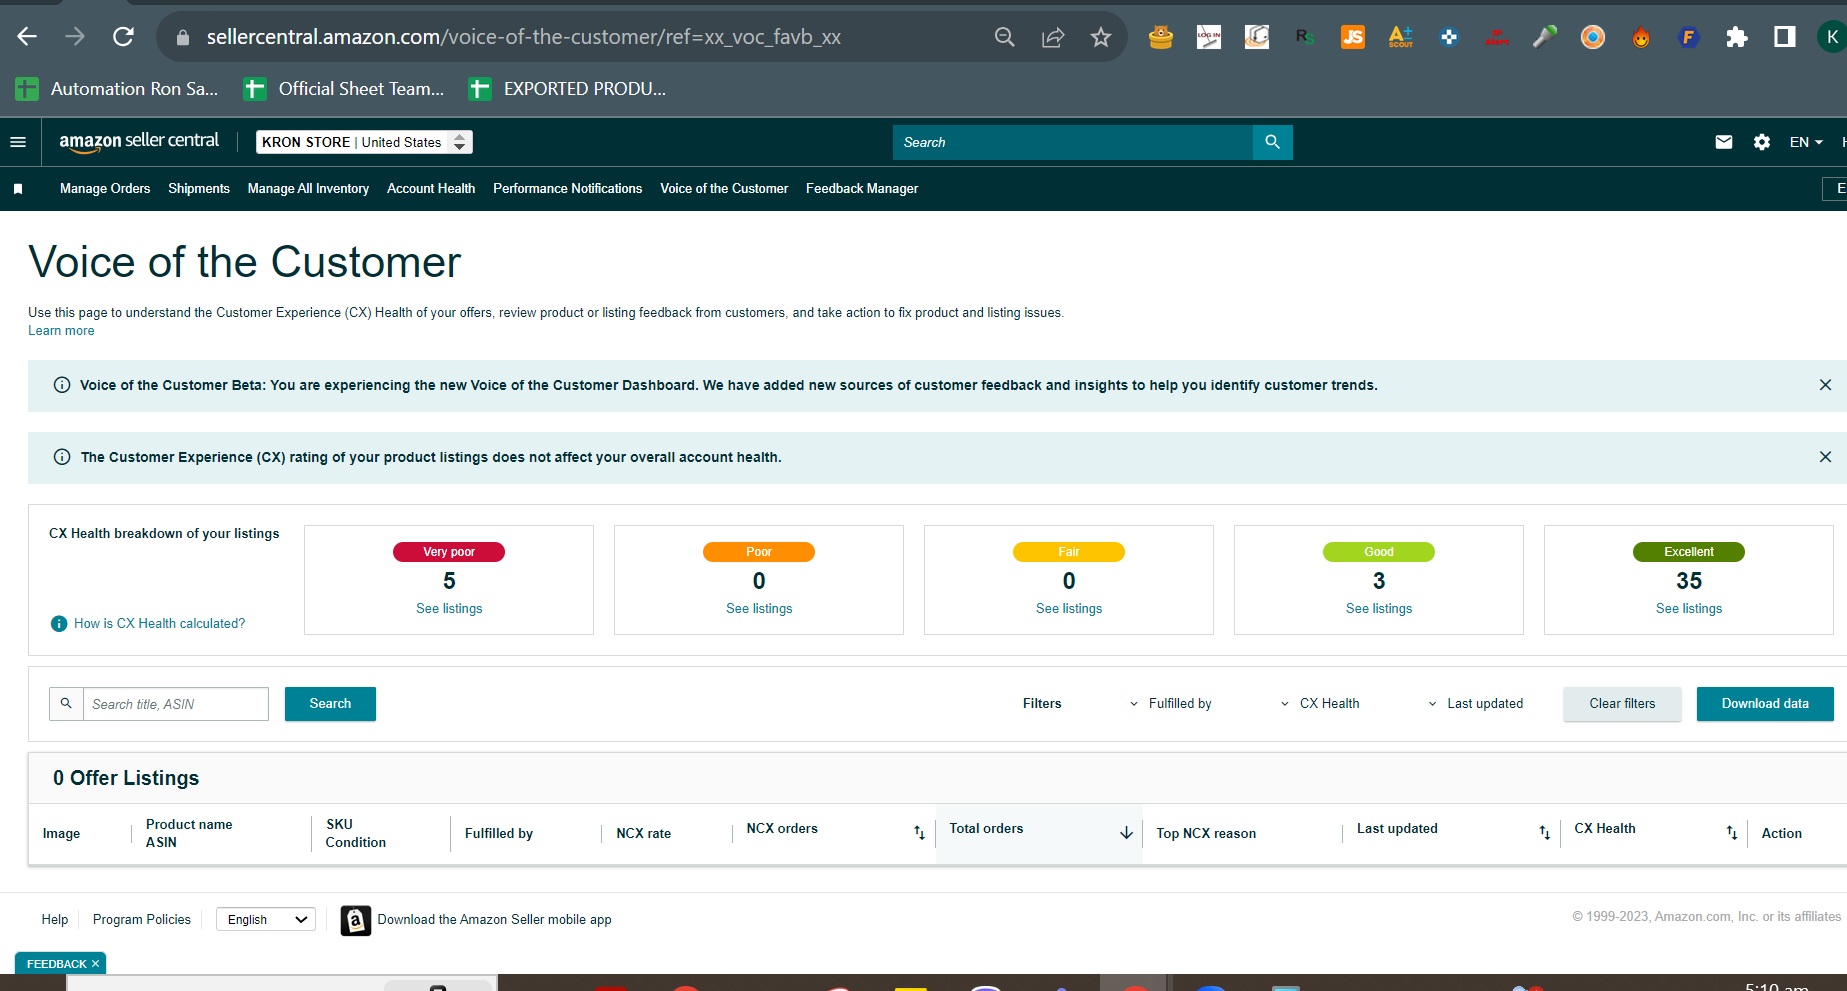Expand the Fulfilled by filter

(x=1170, y=704)
